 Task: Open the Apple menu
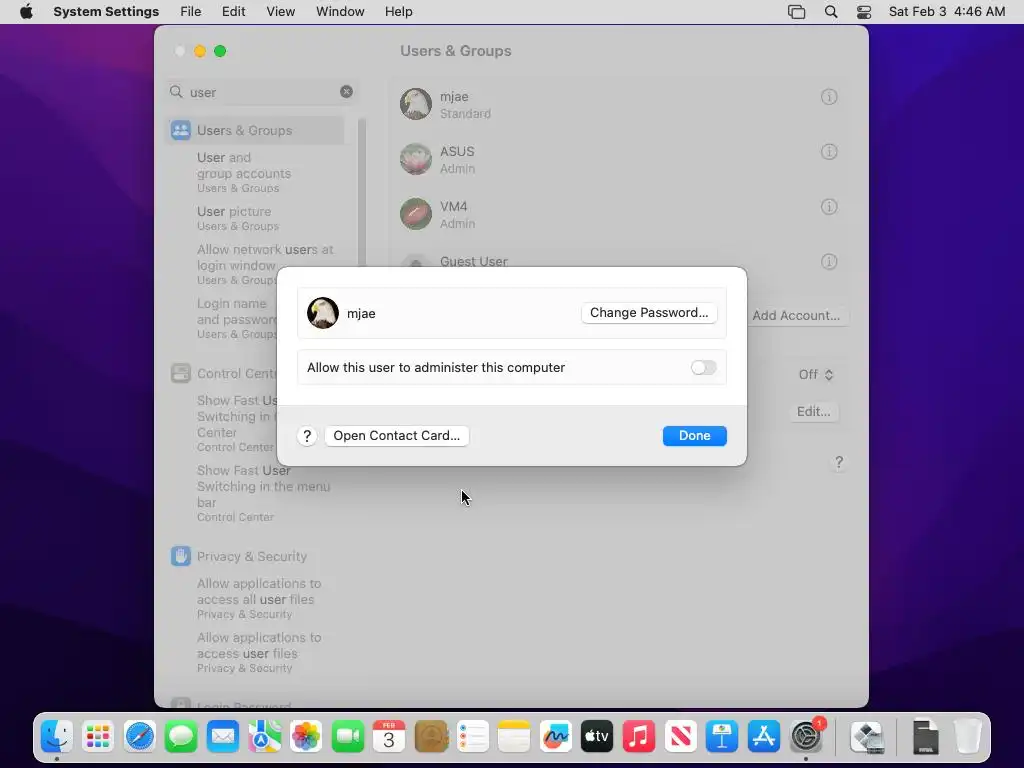[x=26, y=12]
